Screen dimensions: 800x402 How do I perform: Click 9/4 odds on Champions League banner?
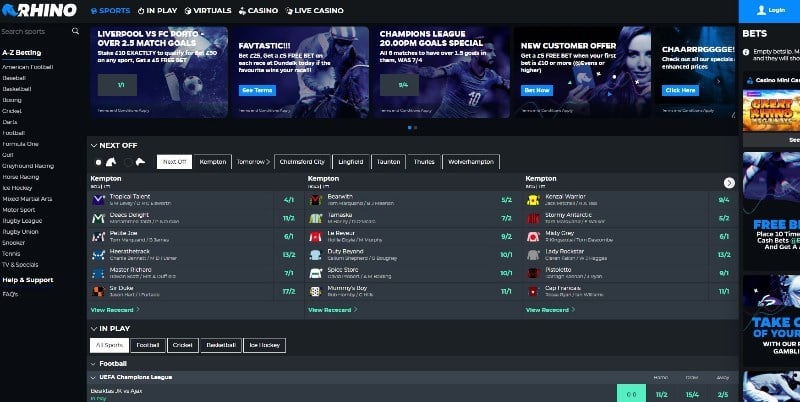coord(399,85)
